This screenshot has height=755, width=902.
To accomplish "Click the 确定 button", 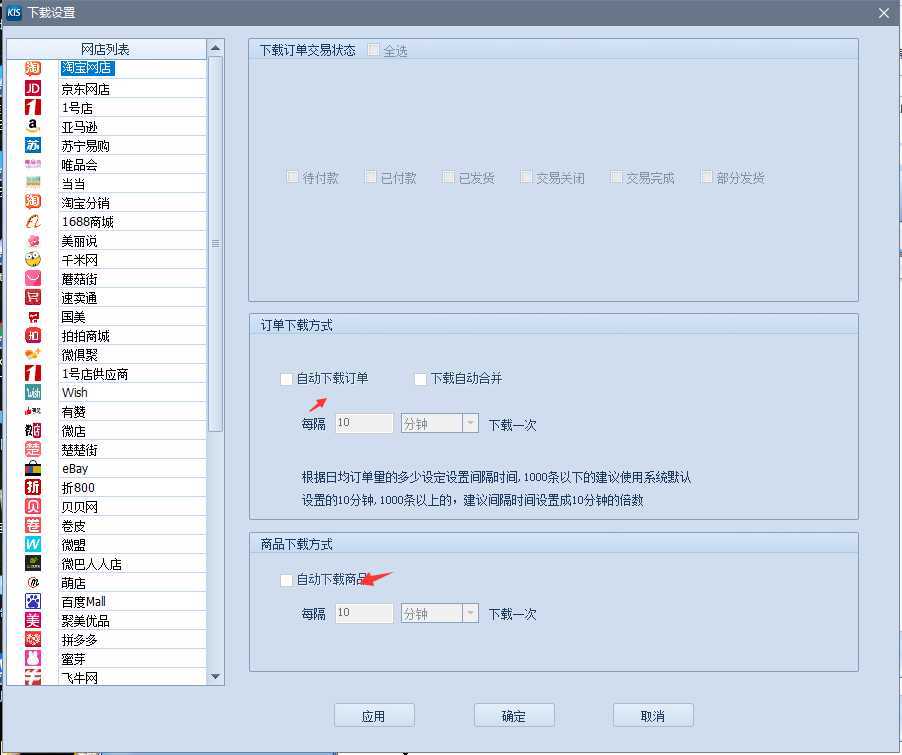I will point(514,715).
